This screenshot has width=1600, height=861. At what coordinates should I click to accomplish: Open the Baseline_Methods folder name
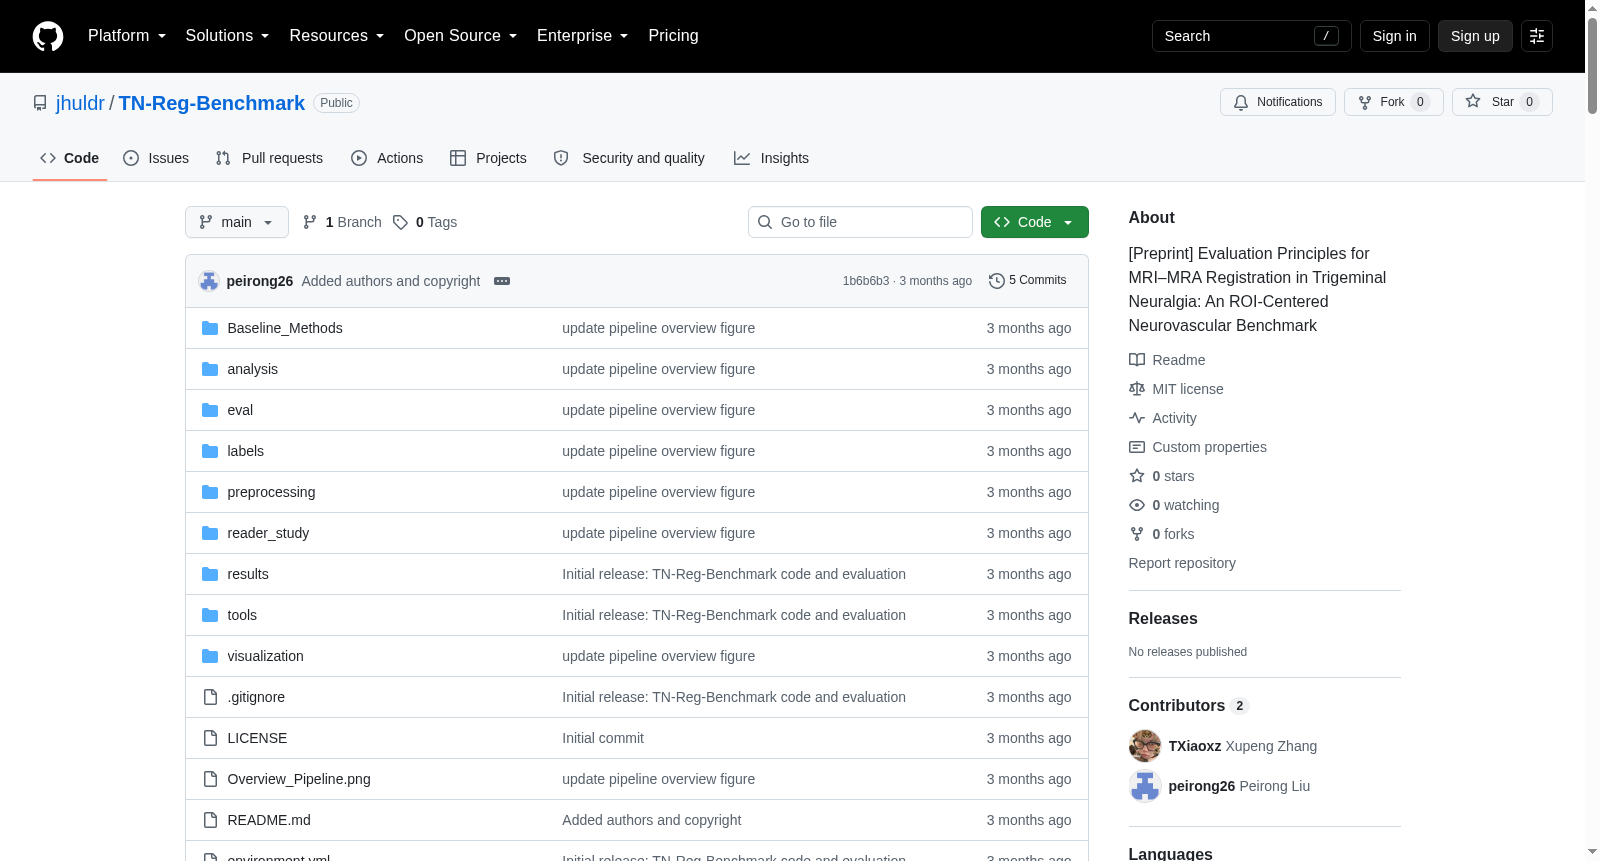[285, 328]
